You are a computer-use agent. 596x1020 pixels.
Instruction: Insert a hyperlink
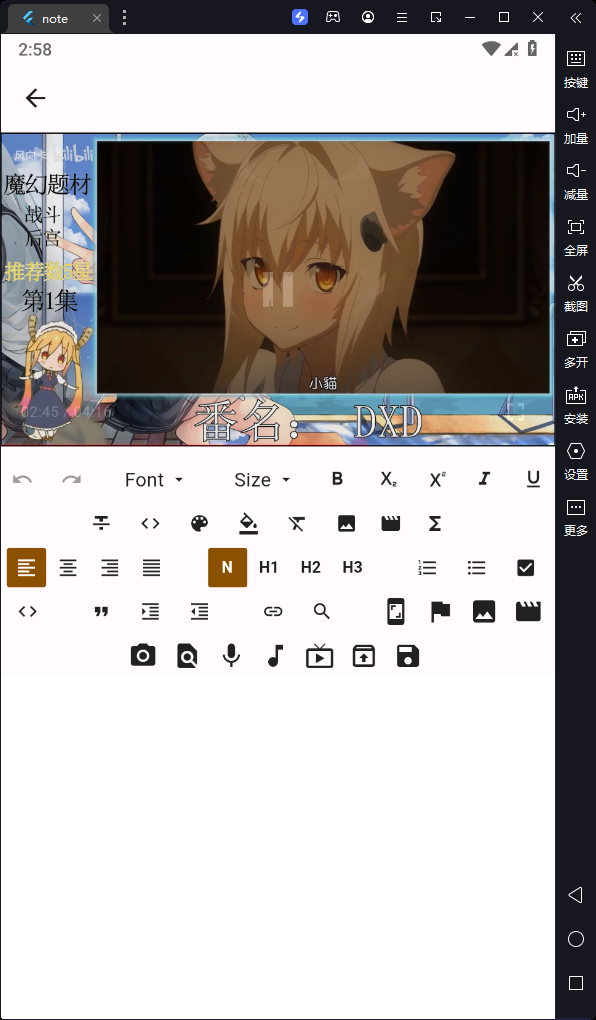[x=273, y=611]
